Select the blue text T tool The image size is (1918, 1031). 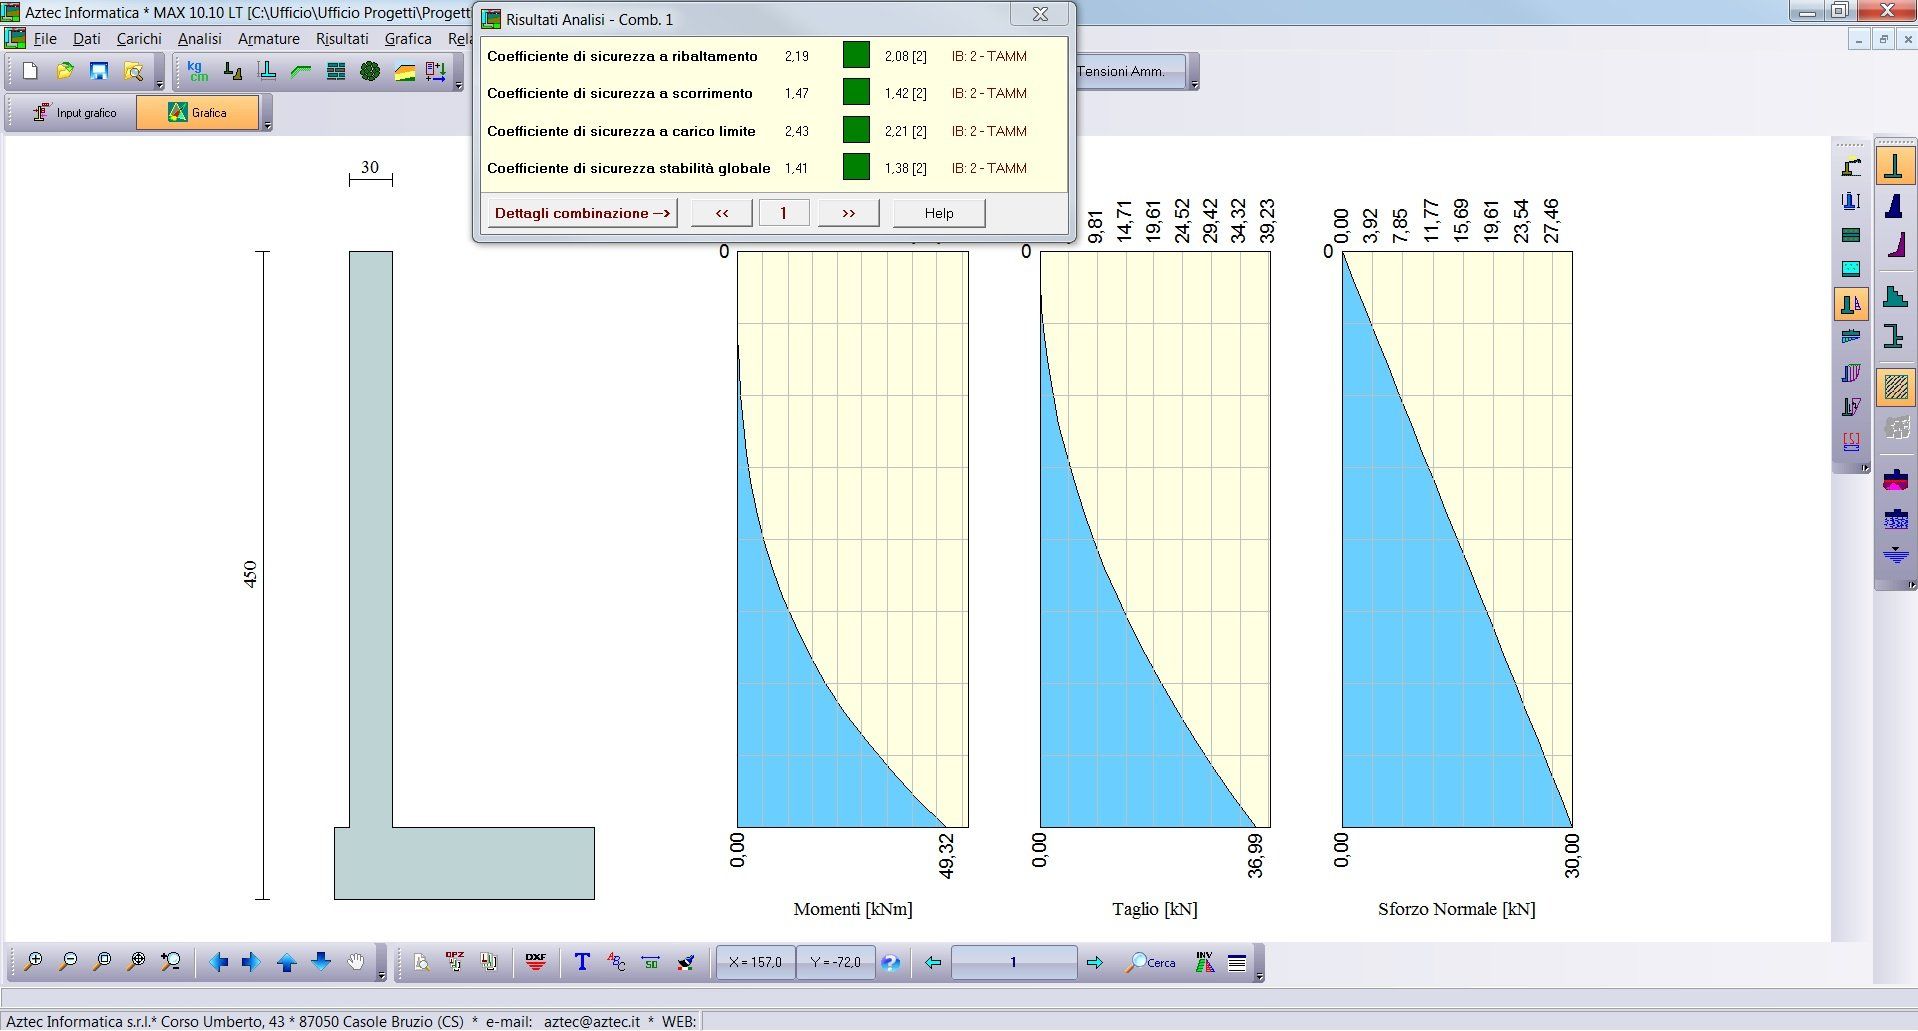tap(582, 962)
